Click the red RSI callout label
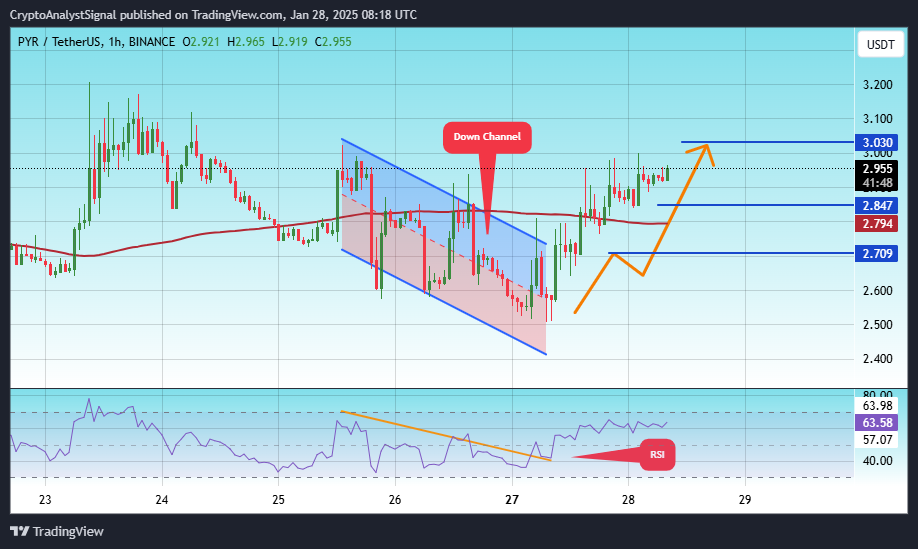Viewport: 918px width, 549px height. [657, 455]
